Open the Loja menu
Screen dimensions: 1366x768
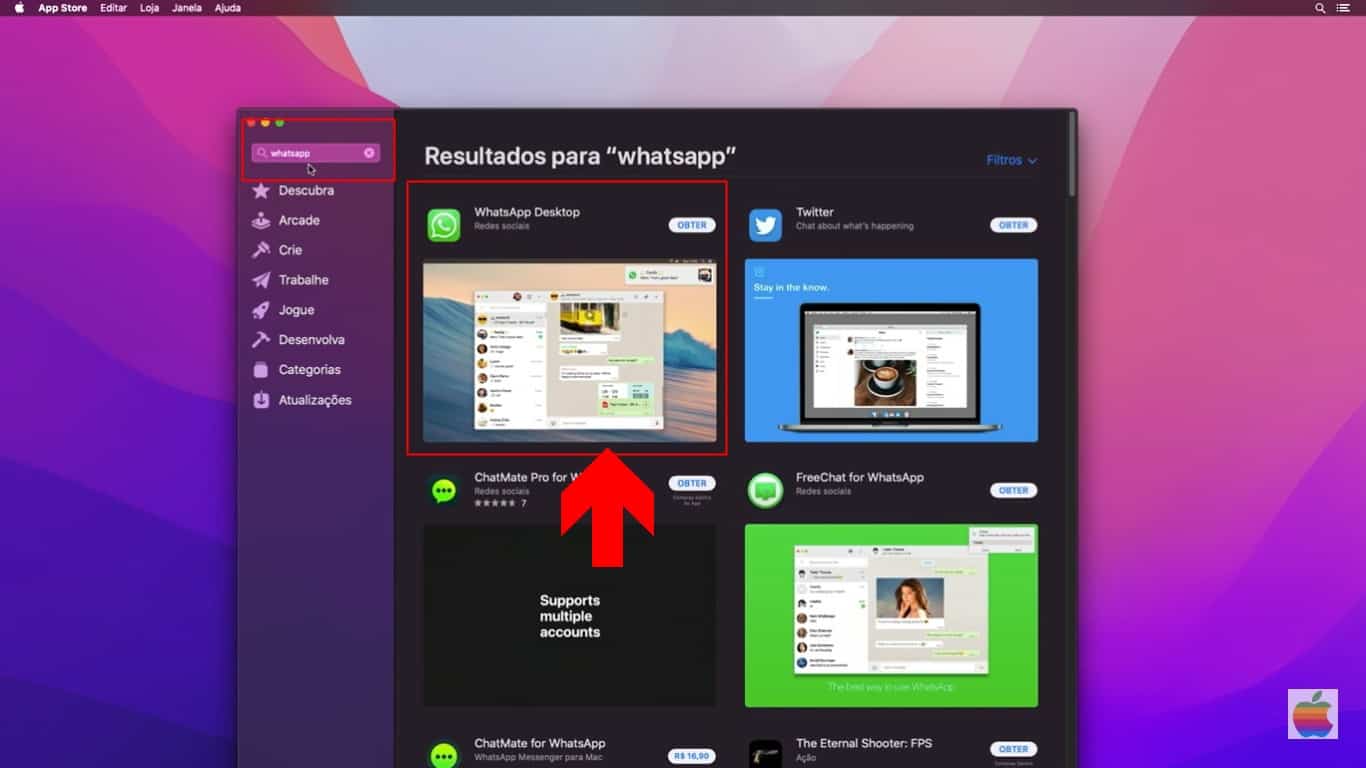coord(150,8)
